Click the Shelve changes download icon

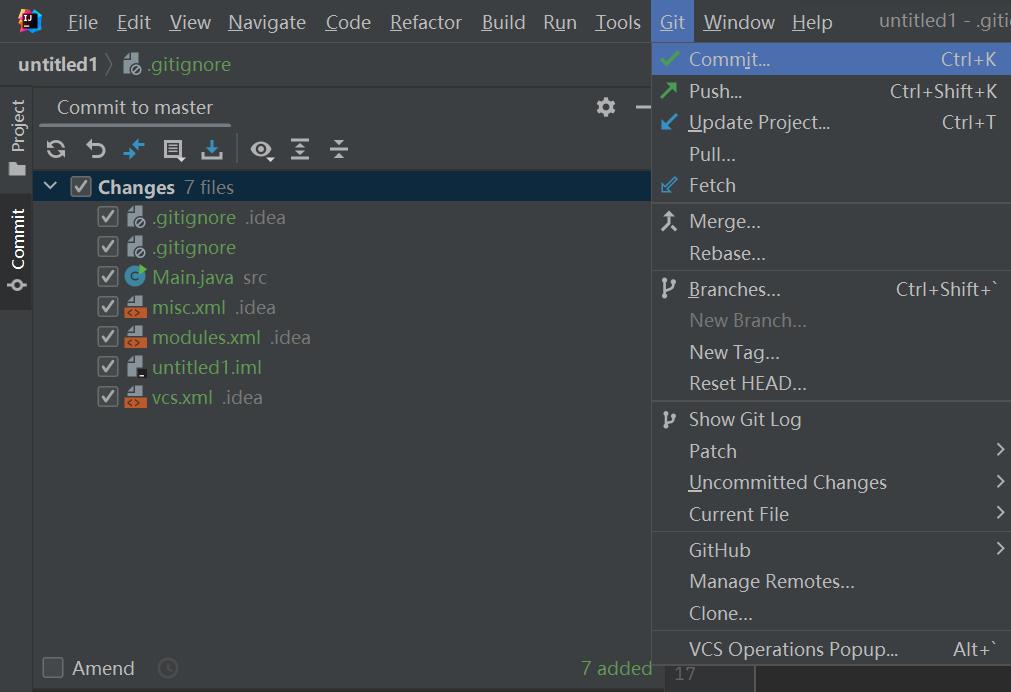pos(212,150)
